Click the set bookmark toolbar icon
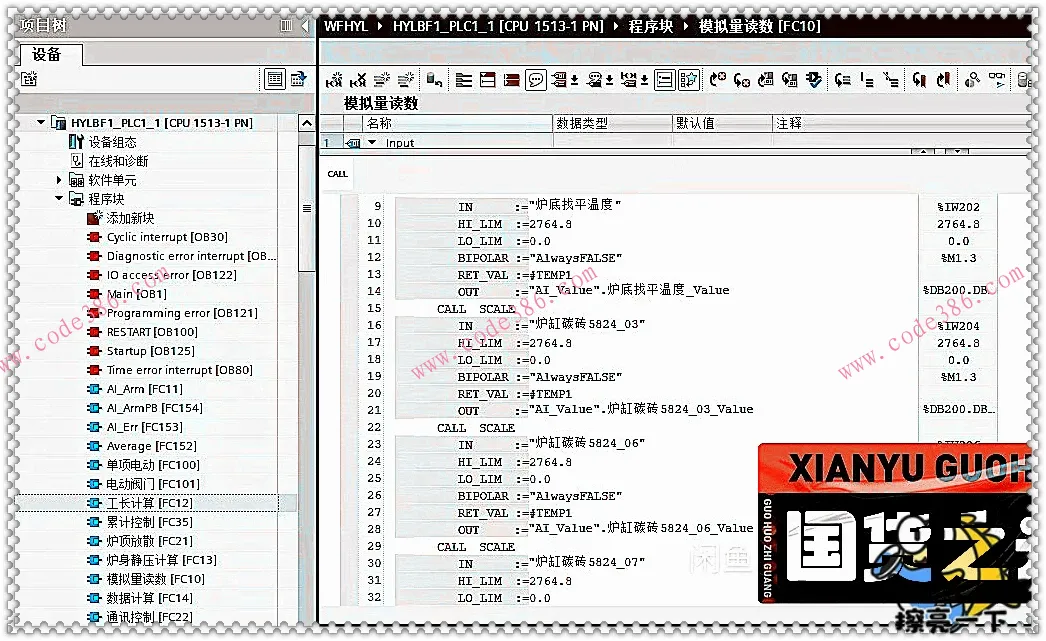The image size is (1046, 641). [919, 80]
